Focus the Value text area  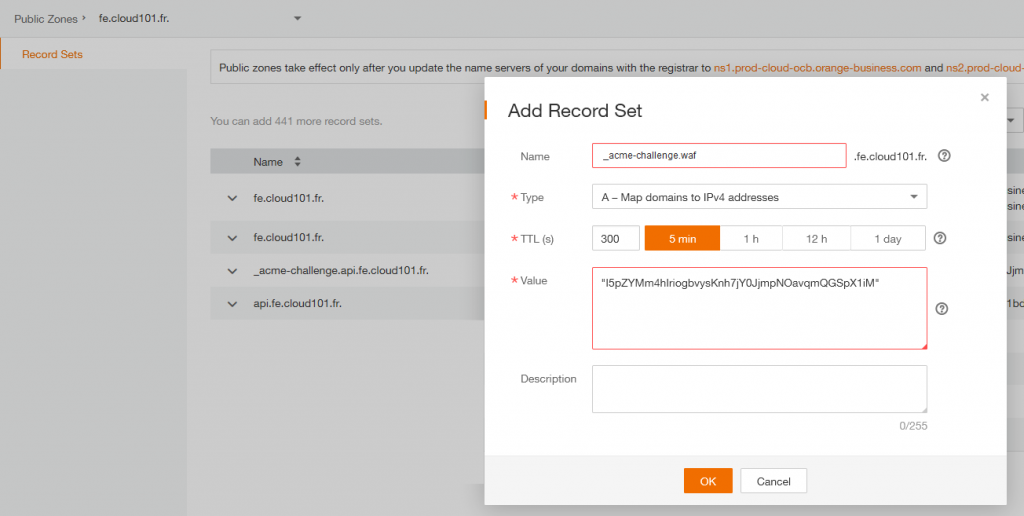pos(760,308)
